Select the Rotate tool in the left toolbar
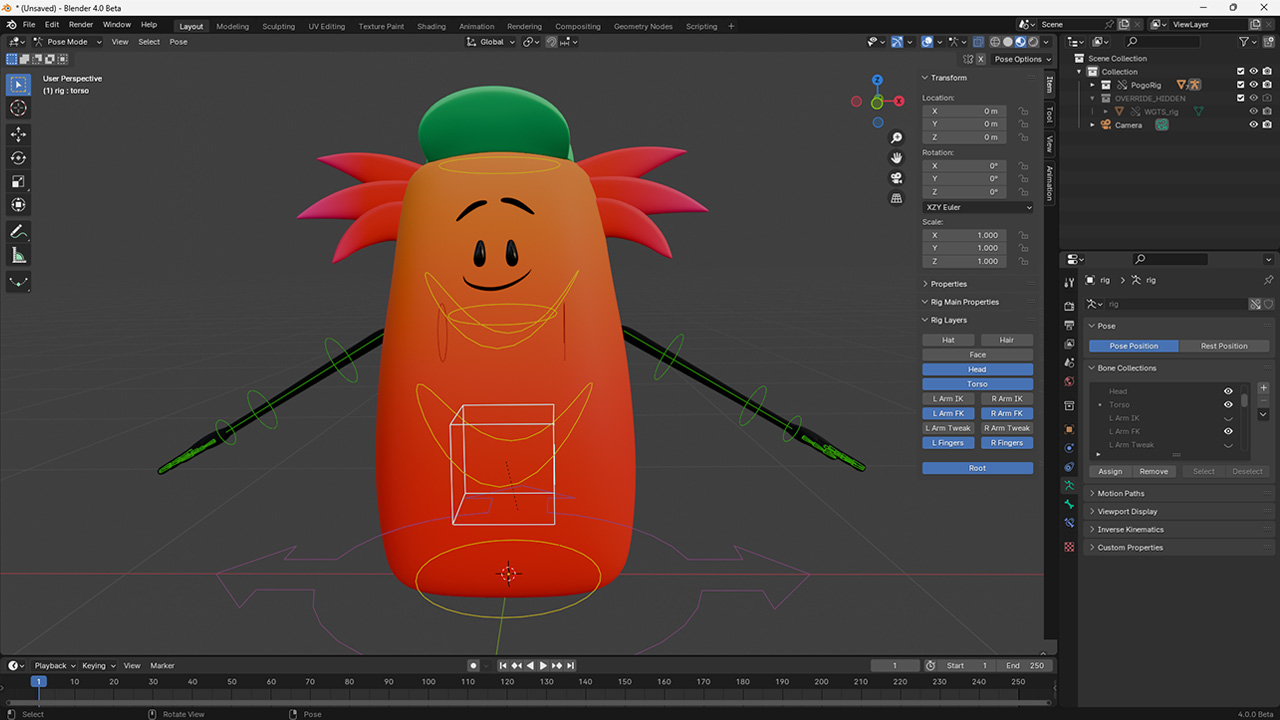 [x=18, y=157]
